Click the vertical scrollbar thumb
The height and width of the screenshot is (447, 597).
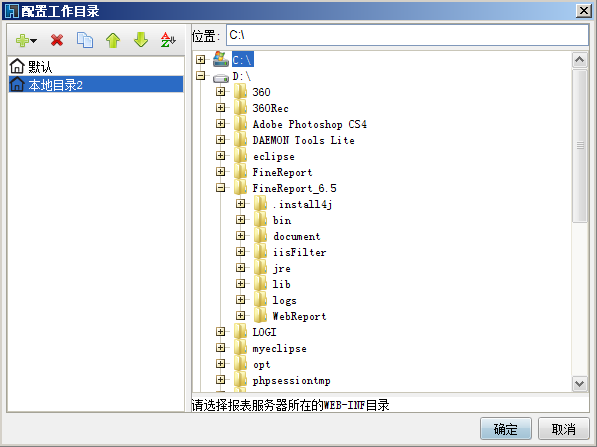click(579, 145)
